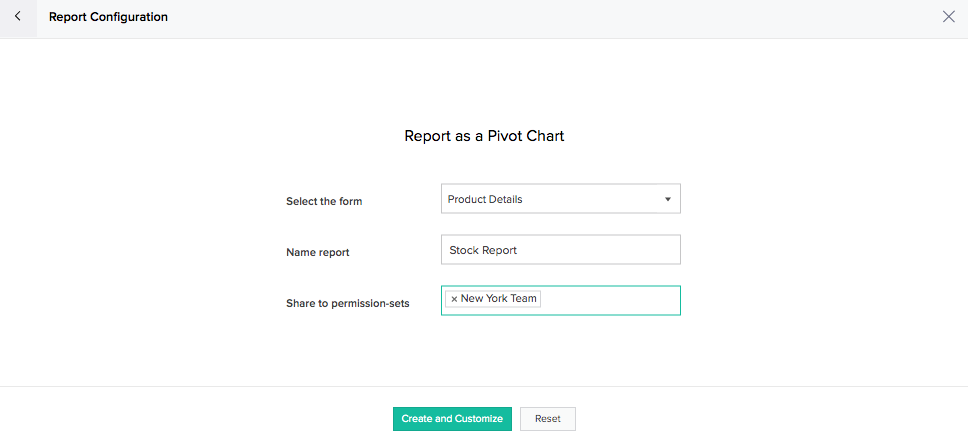This screenshot has width=968, height=445.
Task: Go back using the left chevron icon
Action: pos(18,17)
